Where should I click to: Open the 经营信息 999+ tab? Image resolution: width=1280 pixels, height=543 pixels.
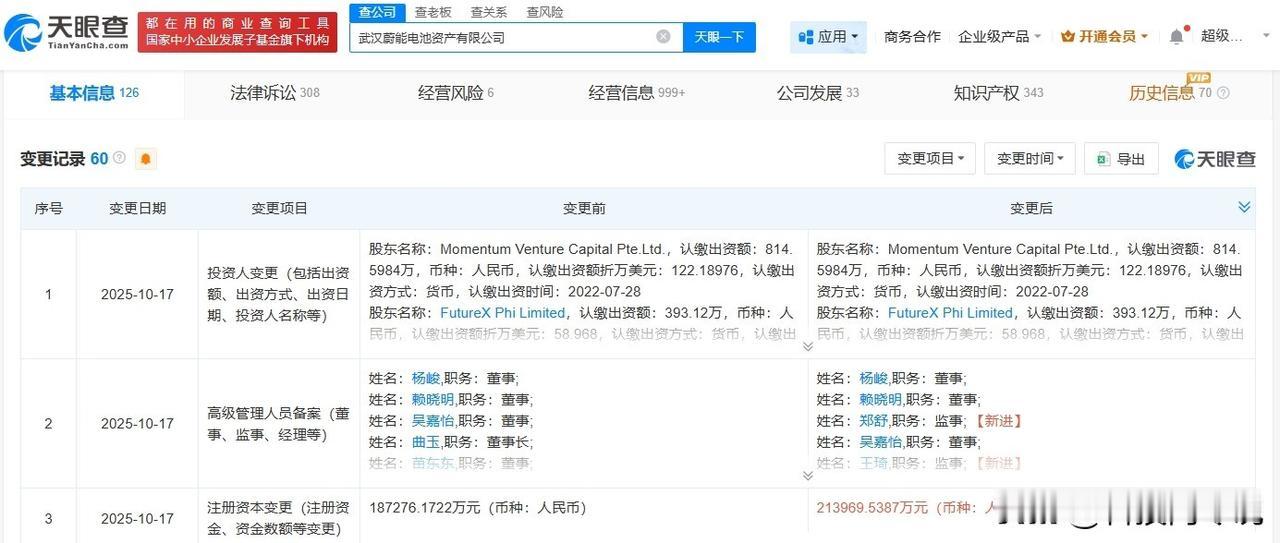click(x=637, y=93)
